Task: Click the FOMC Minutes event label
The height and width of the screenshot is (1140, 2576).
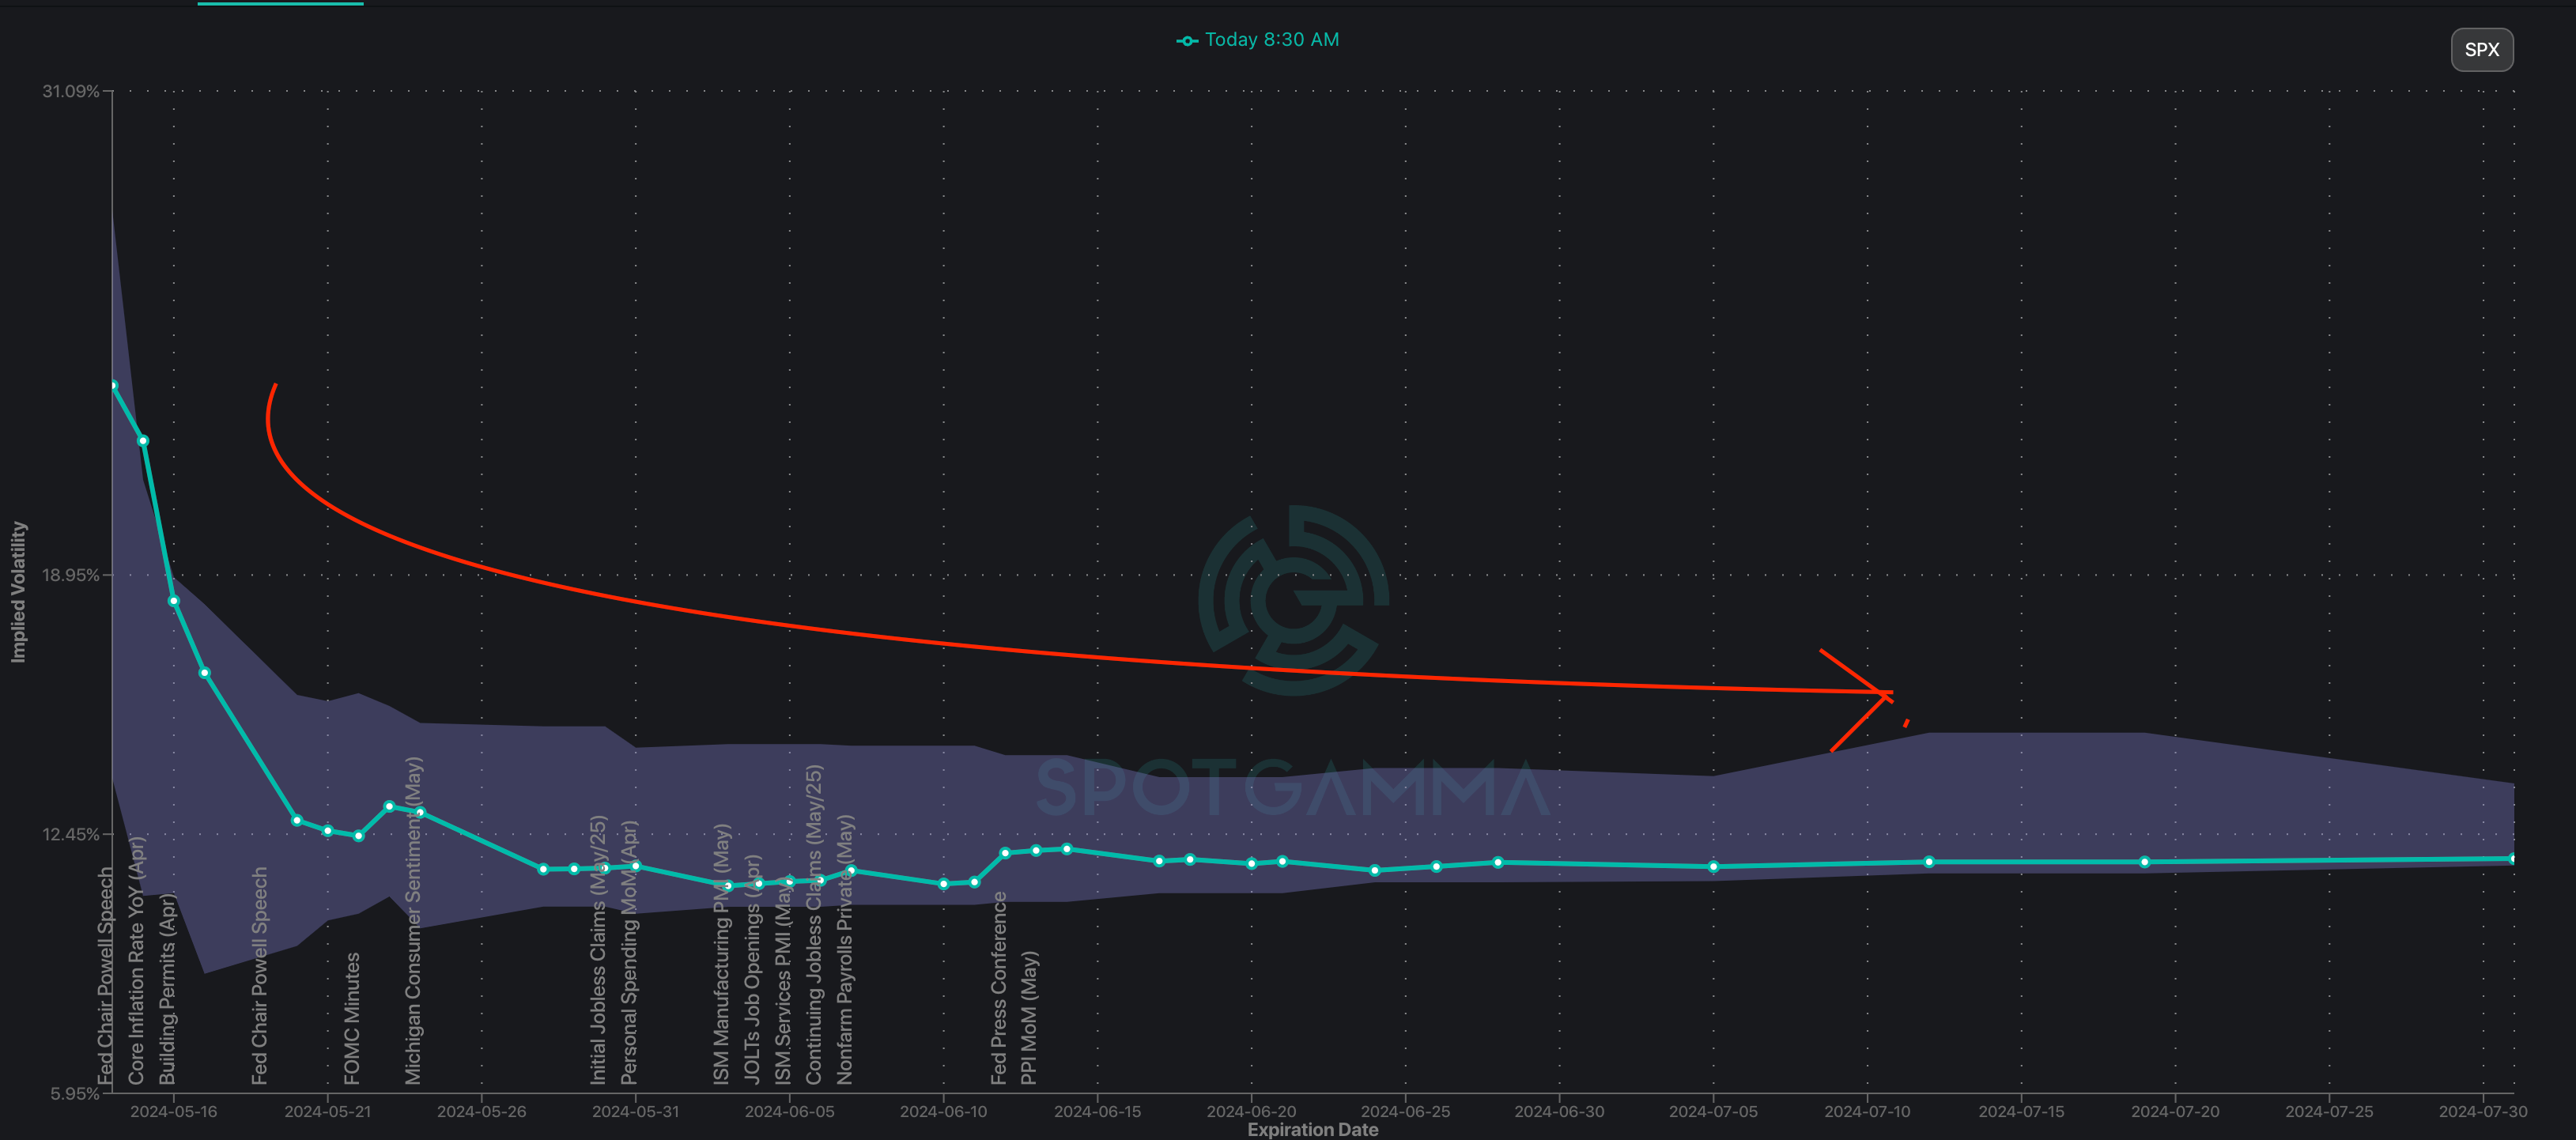Action: [x=352, y=1018]
